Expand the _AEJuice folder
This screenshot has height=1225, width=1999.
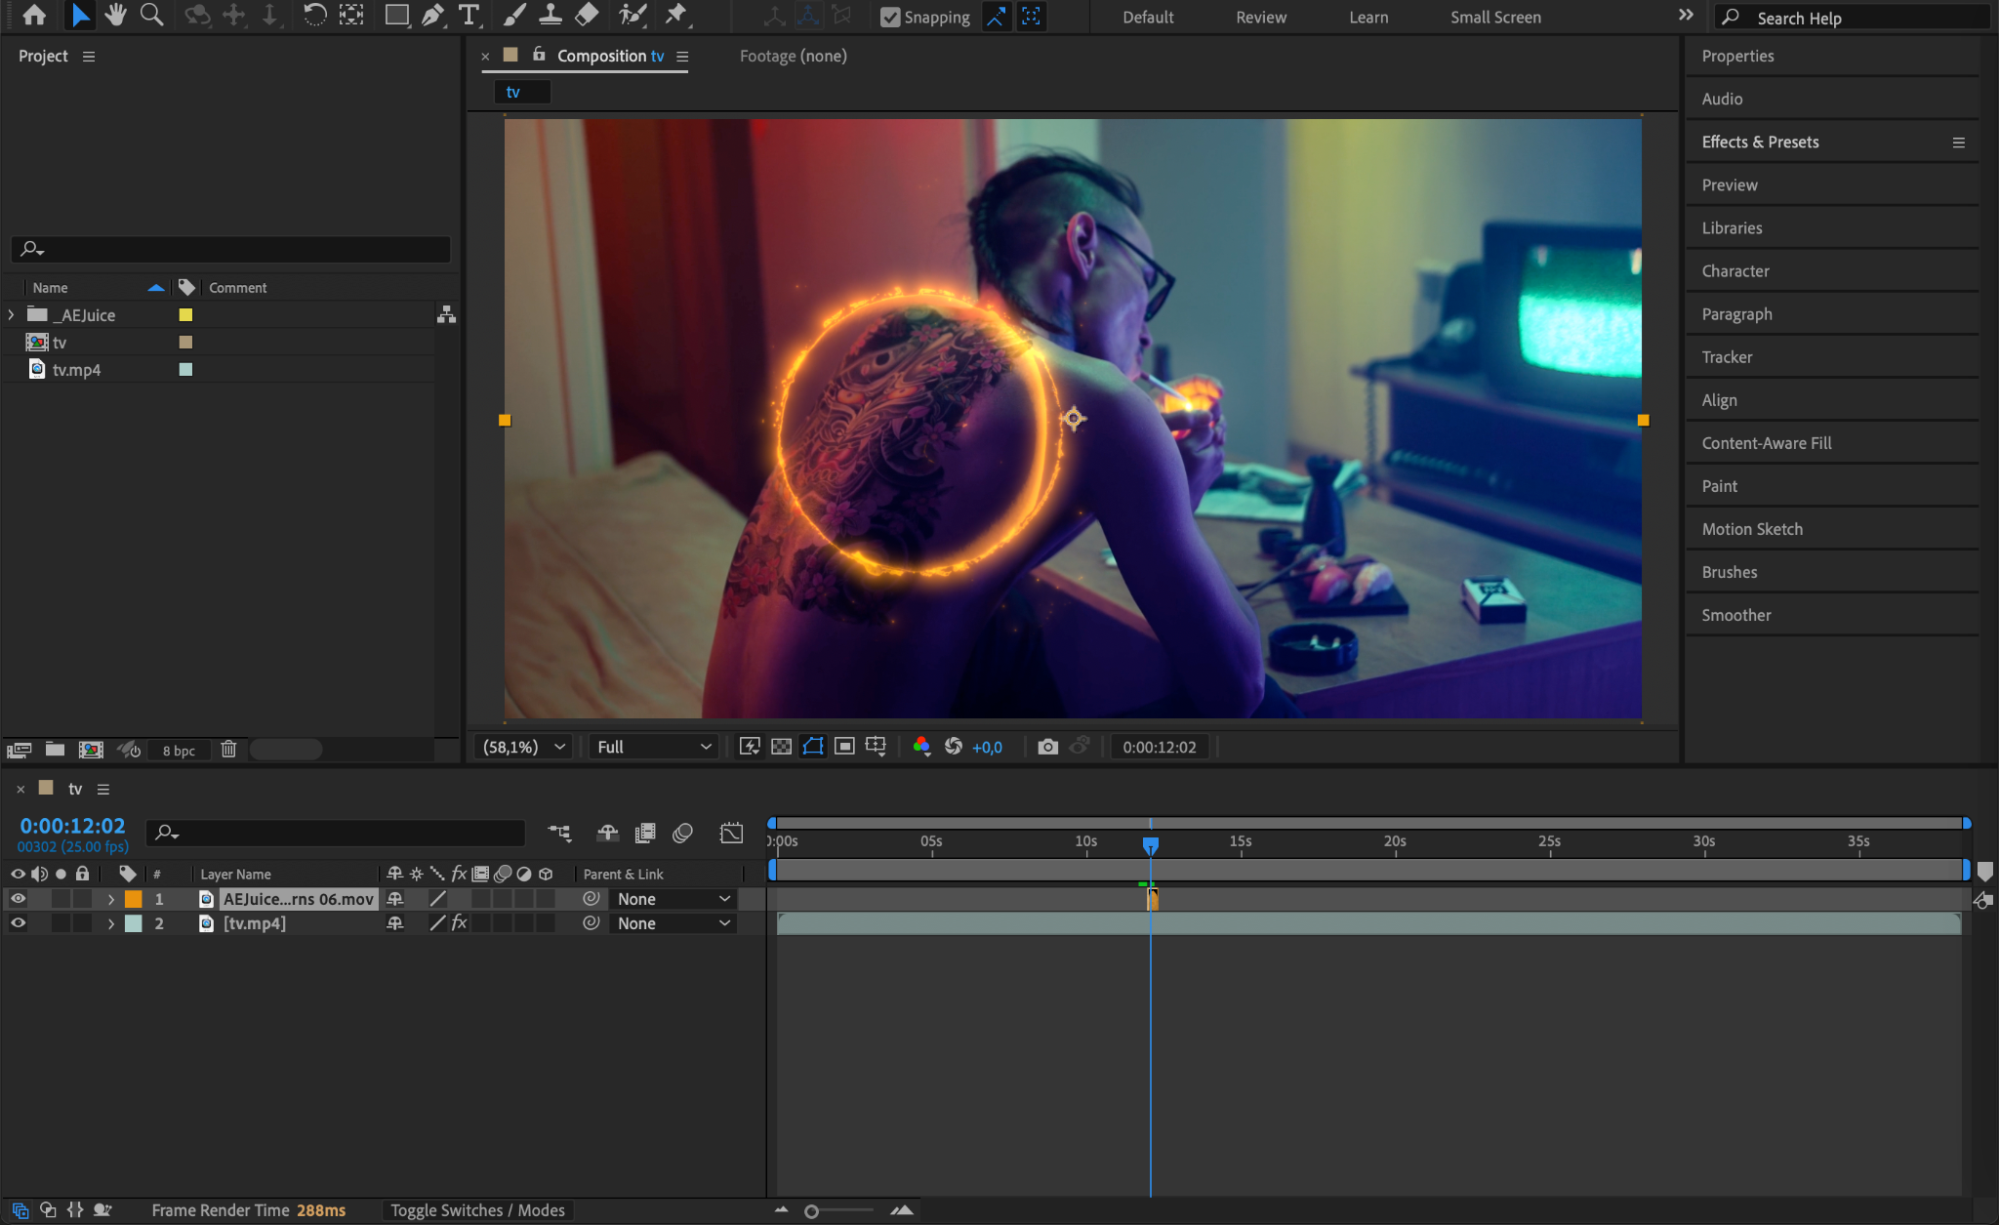coord(11,315)
